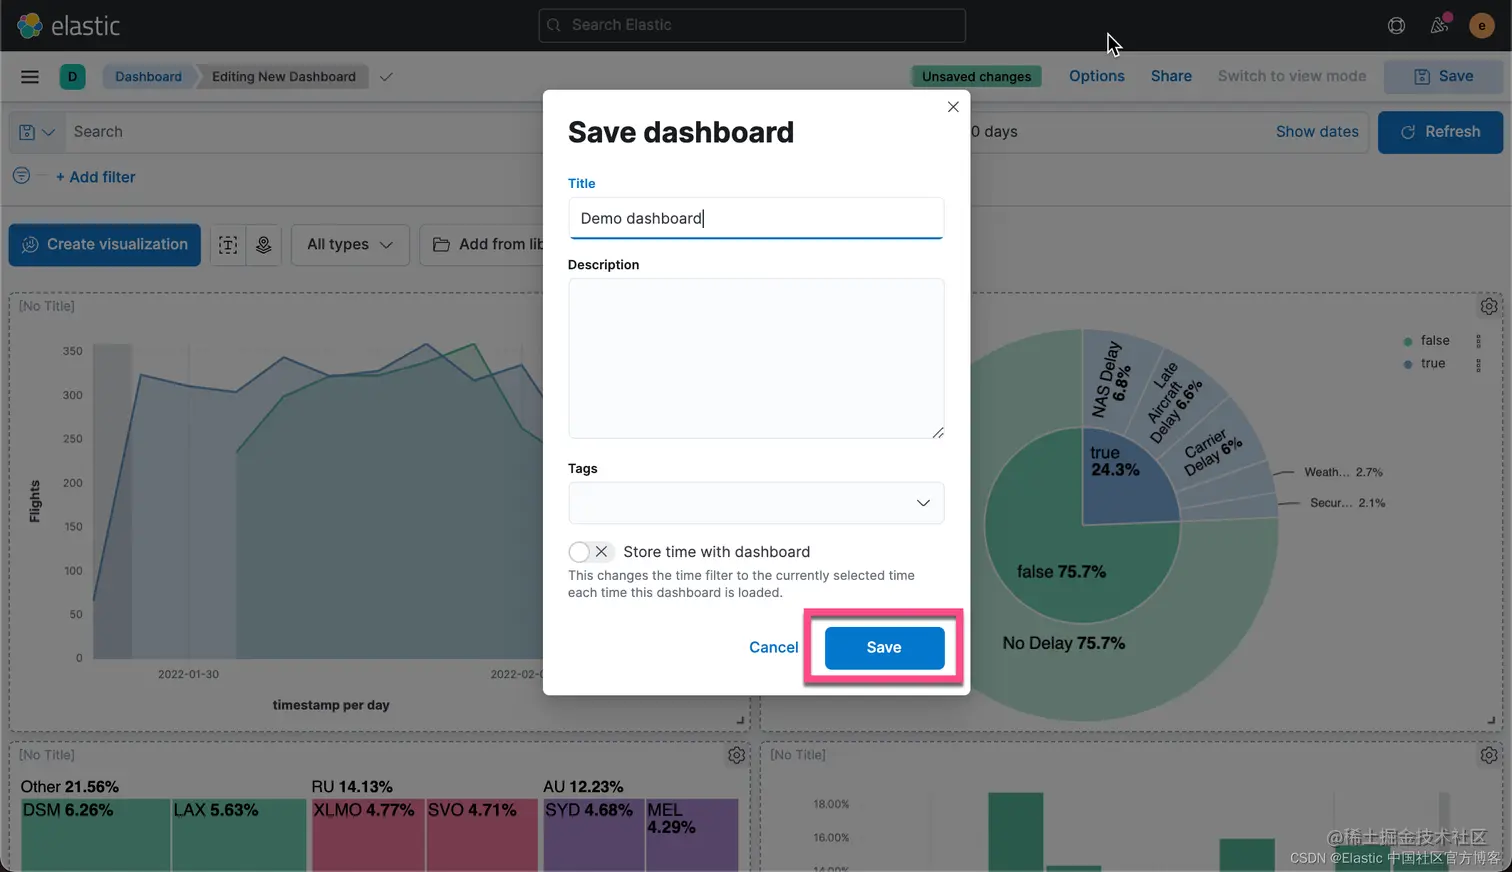Open the hamburger navigation menu
The height and width of the screenshot is (872, 1512).
point(30,77)
